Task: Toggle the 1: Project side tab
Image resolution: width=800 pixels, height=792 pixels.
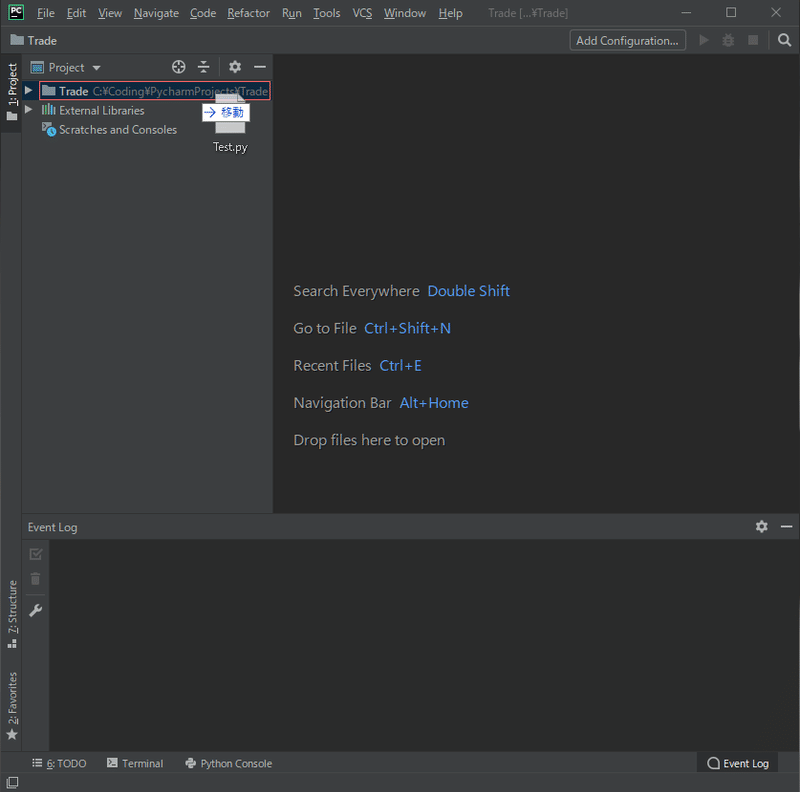Action: [12, 92]
